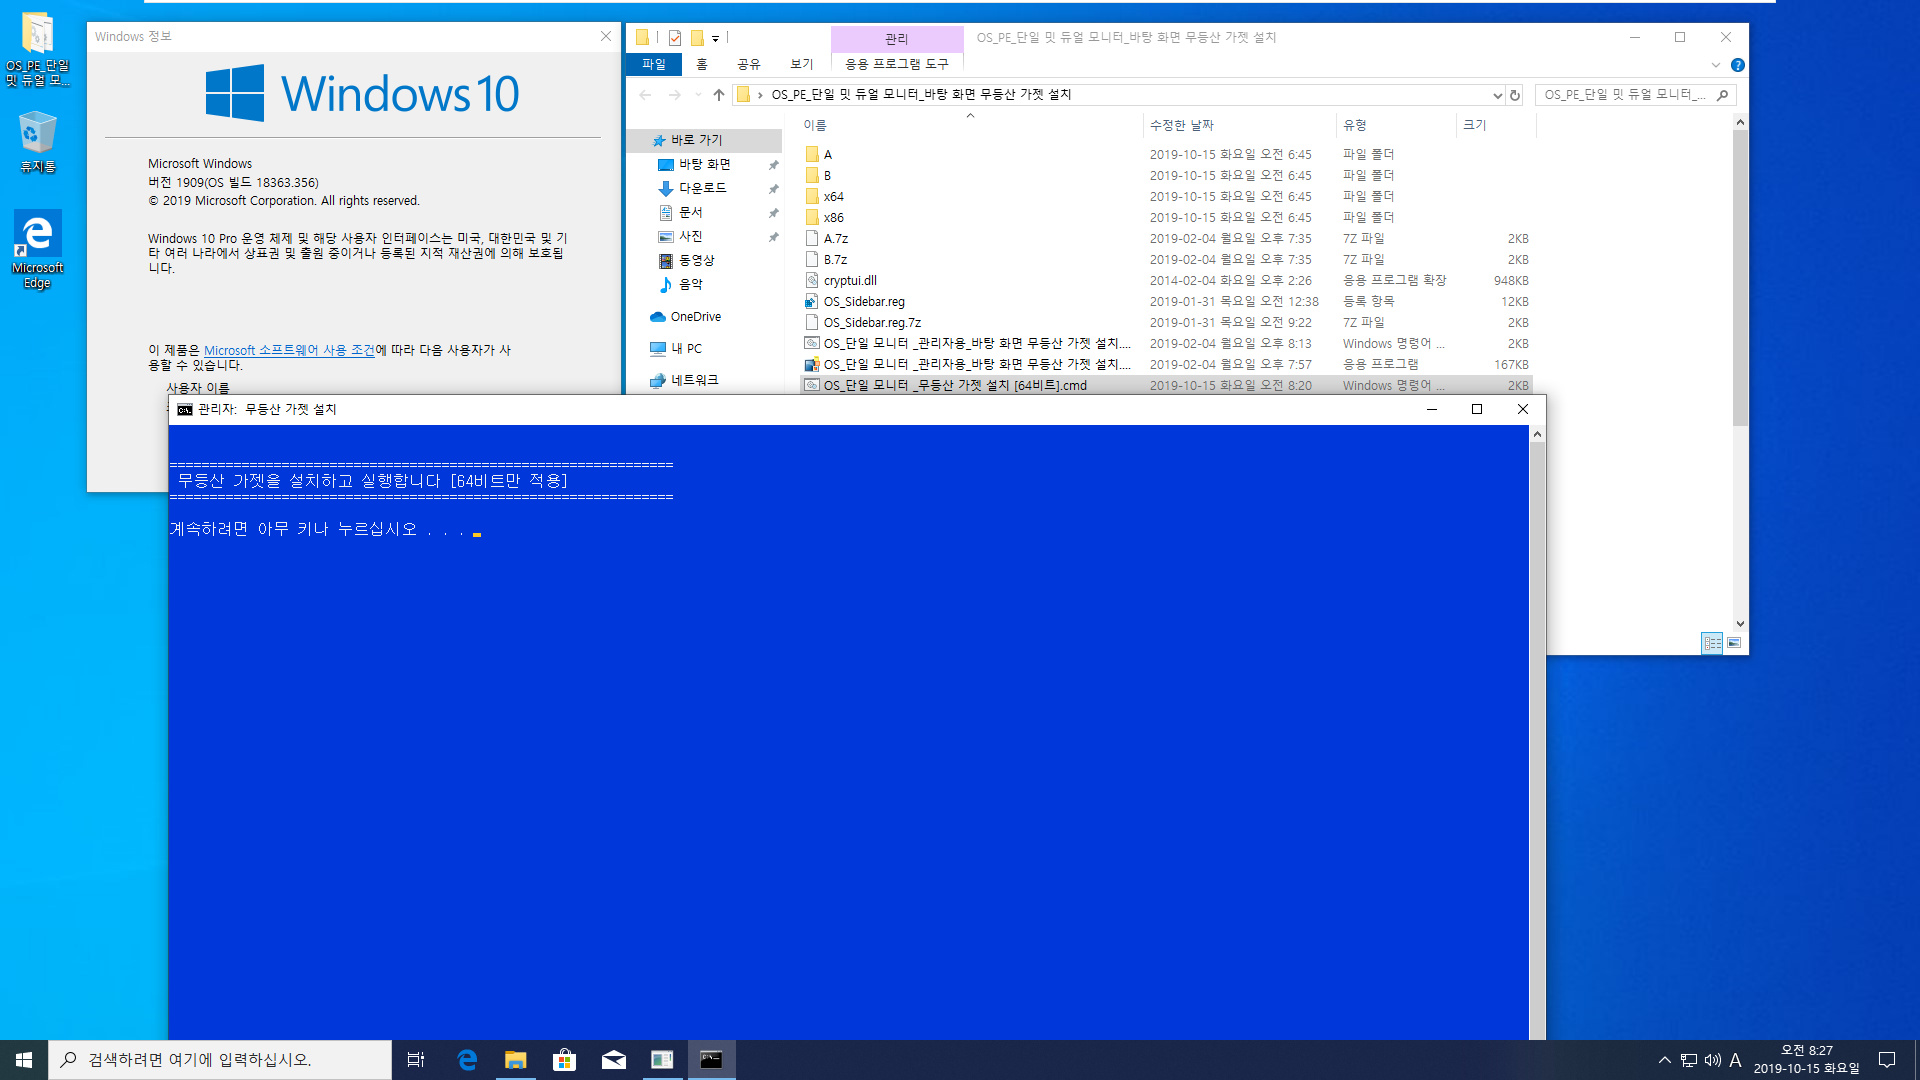This screenshot has height=1080, width=1920.
Task: Open the 공유 ribbon tab
Action: (x=749, y=64)
